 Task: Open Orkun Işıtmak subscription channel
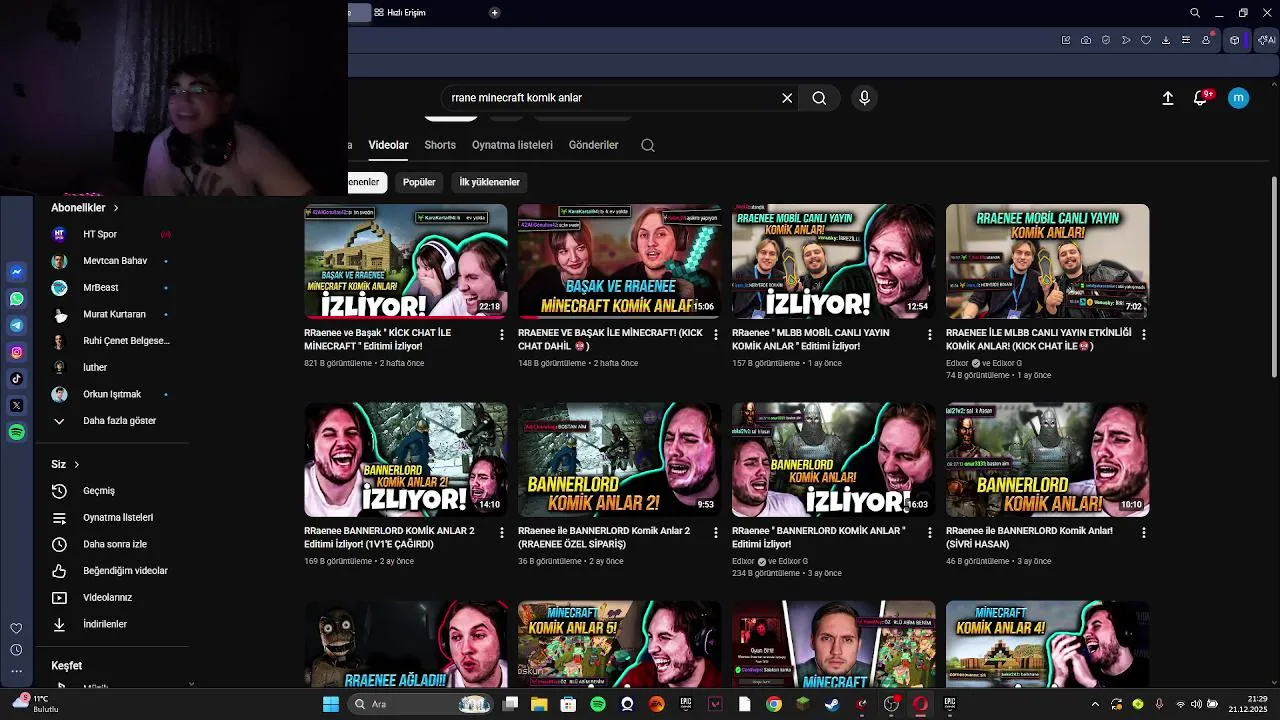click(x=111, y=394)
